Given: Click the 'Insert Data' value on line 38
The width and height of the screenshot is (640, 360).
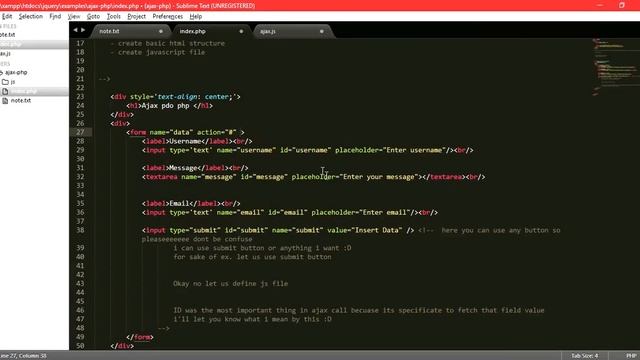Looking at the screenshot, I should coord(376,230).
